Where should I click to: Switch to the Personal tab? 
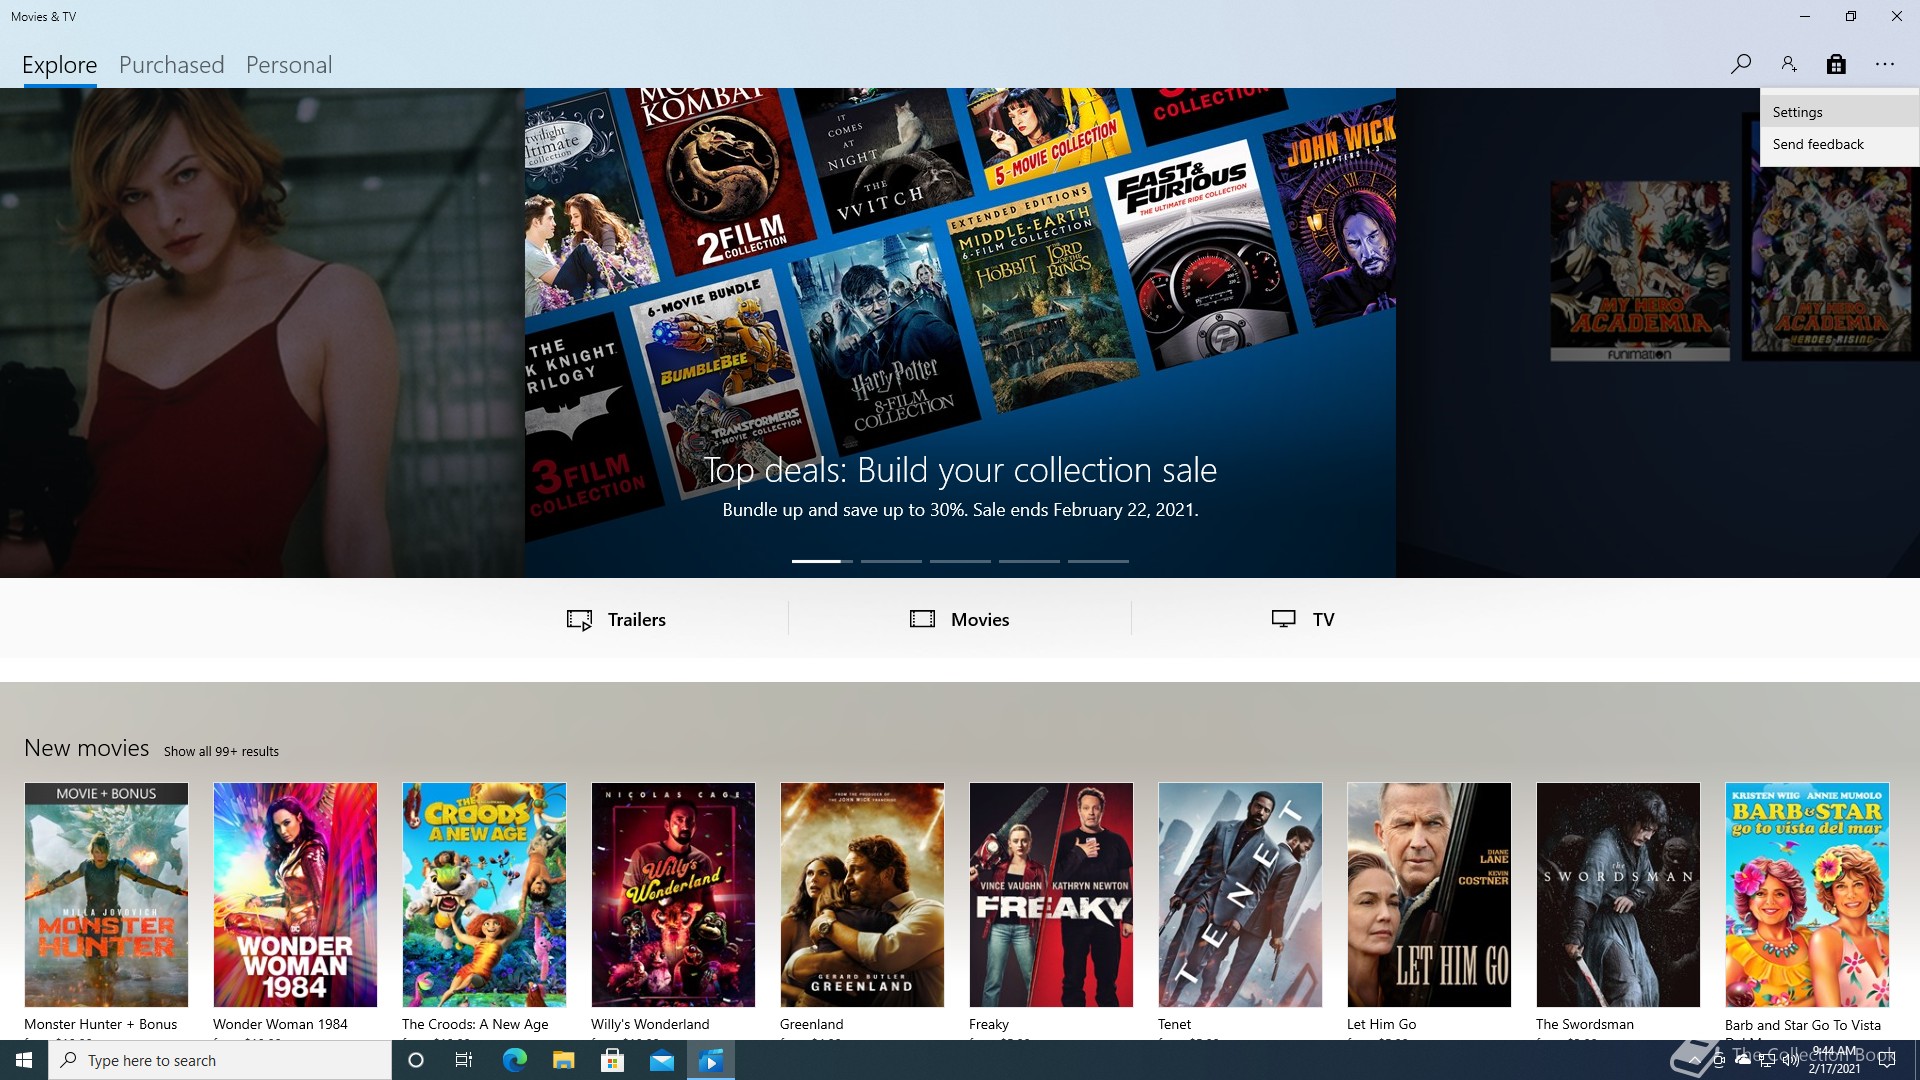(x=289, y=65)
